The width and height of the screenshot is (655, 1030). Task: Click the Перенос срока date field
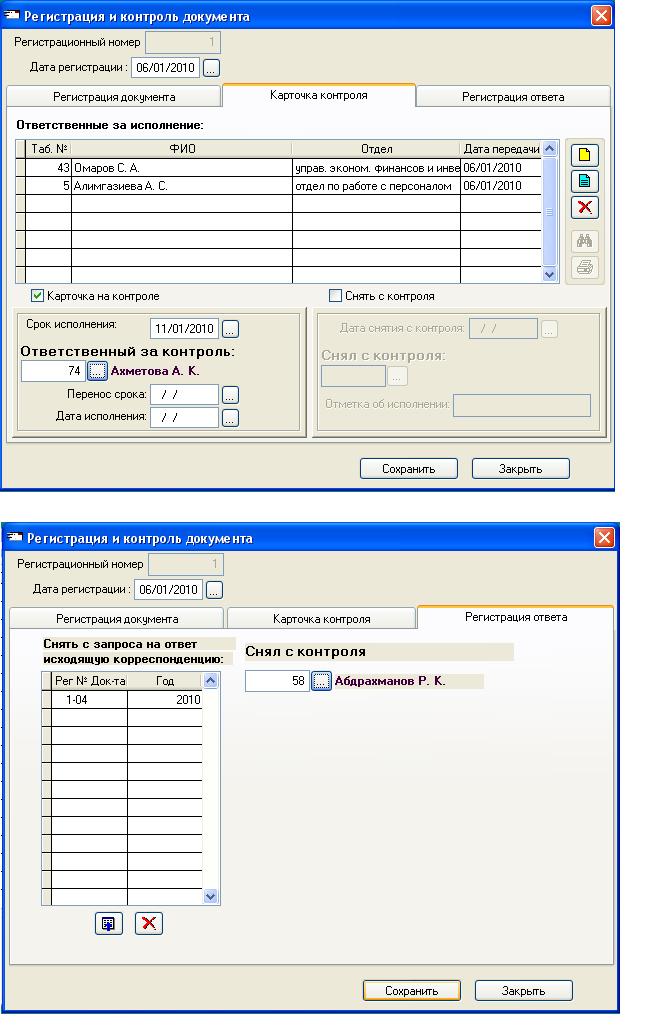coord(184,395)
